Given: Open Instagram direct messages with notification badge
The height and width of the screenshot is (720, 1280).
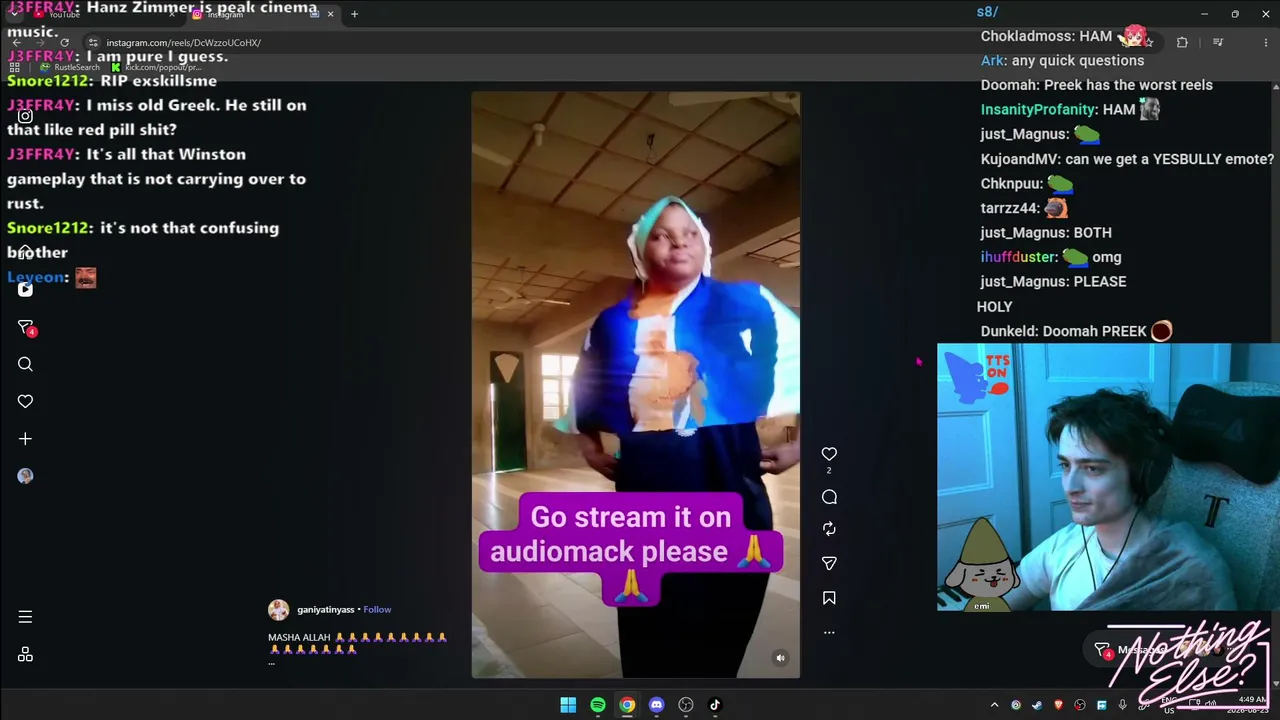Looking at the screenshot, I should pyautogui.click(x=26, y=327).
